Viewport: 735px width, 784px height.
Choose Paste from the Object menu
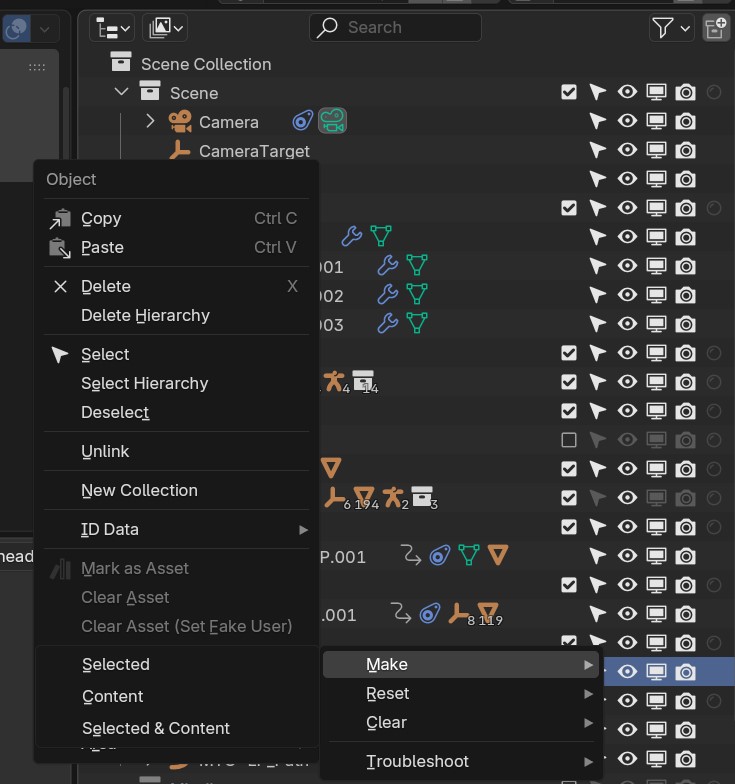(x=176, y=248)
